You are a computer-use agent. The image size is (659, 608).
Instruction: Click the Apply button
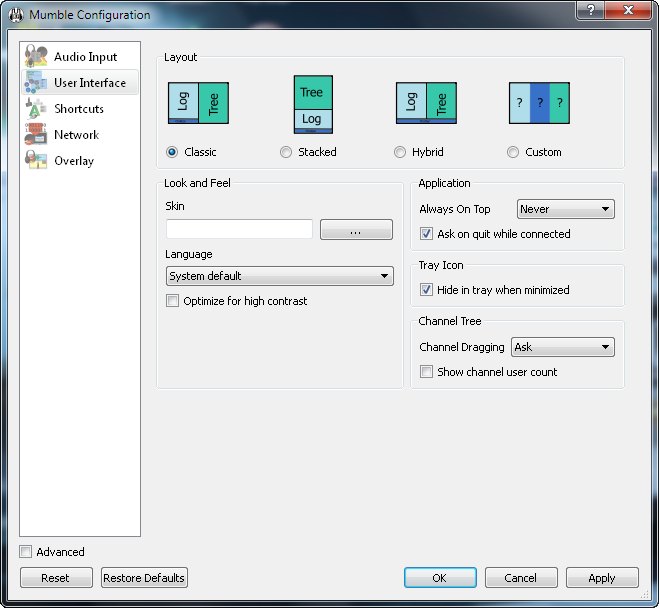pos(602,578)
